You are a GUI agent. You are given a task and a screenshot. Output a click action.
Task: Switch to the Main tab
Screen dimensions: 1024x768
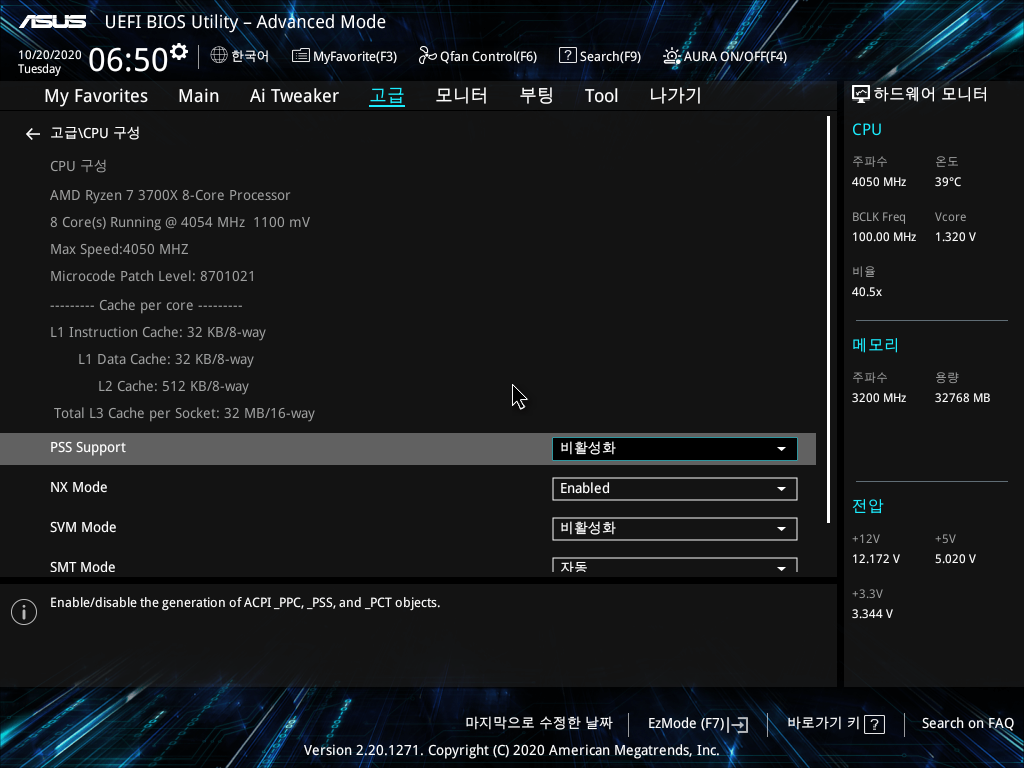(199, 96)
